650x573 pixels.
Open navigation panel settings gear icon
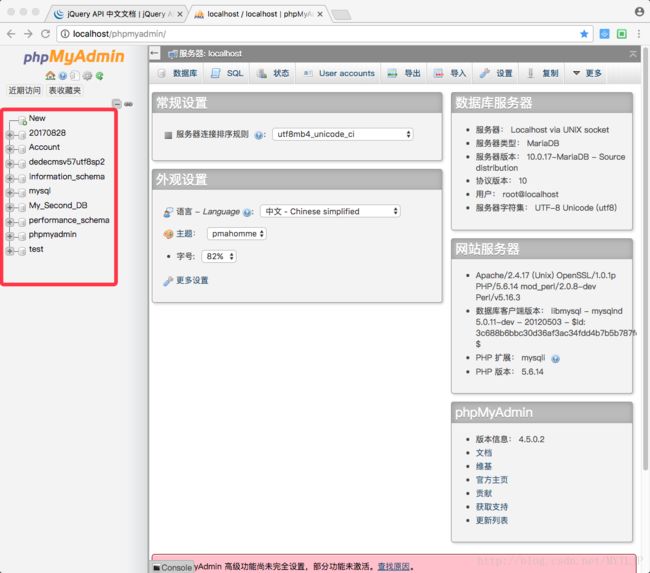[87, 75]
